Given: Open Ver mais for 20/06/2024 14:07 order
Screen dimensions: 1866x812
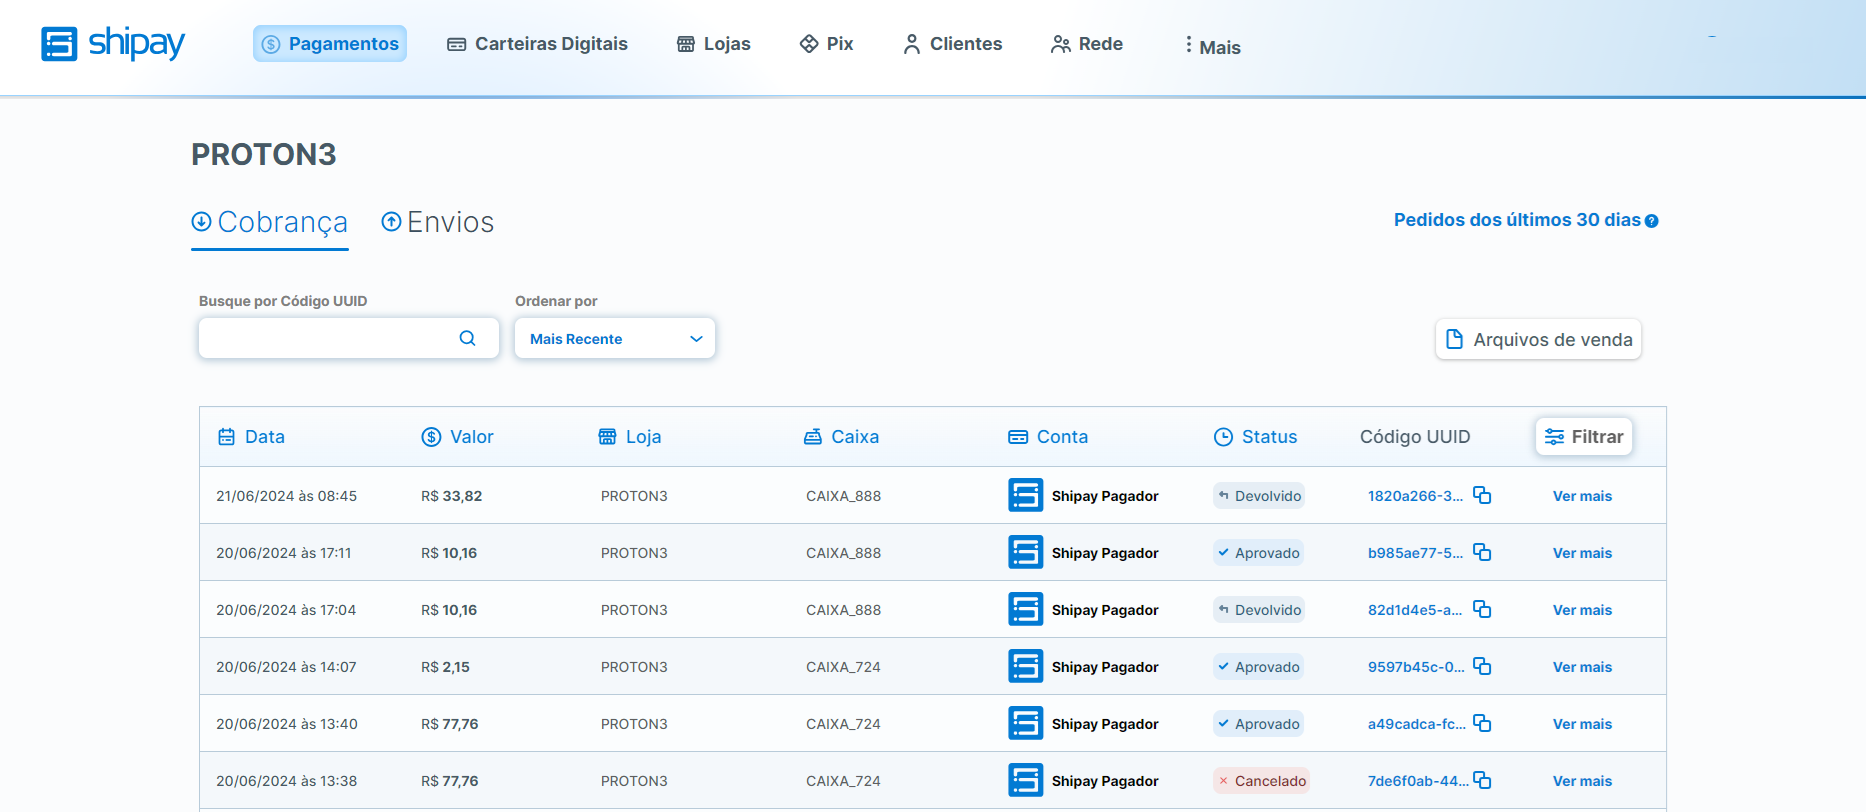Looking at the screenshot, I should pyautogui.click(x=1582, y=667).
